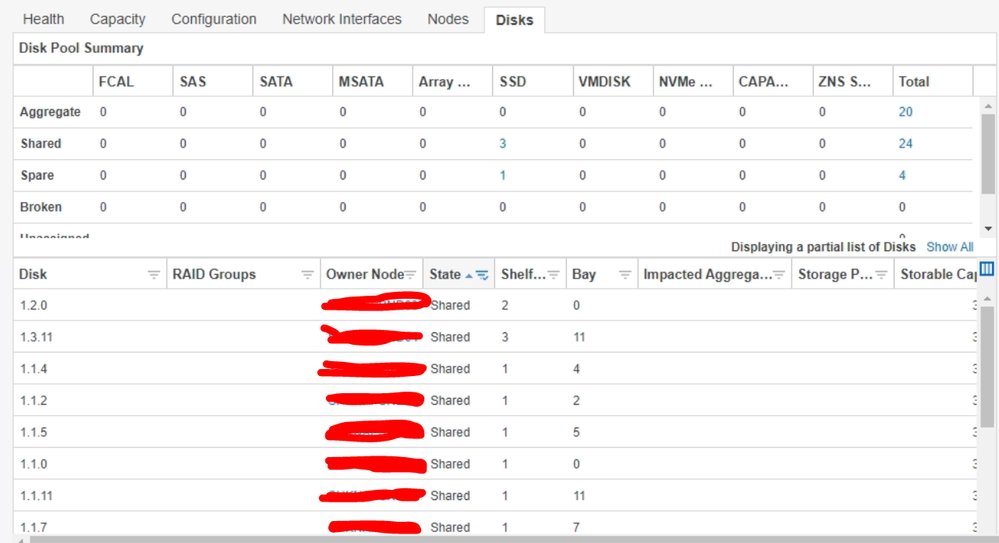The width and height of the screenshot is (999, 543).
Task: Open the Impacted Aggregates column filter icon
Action: 779,275
